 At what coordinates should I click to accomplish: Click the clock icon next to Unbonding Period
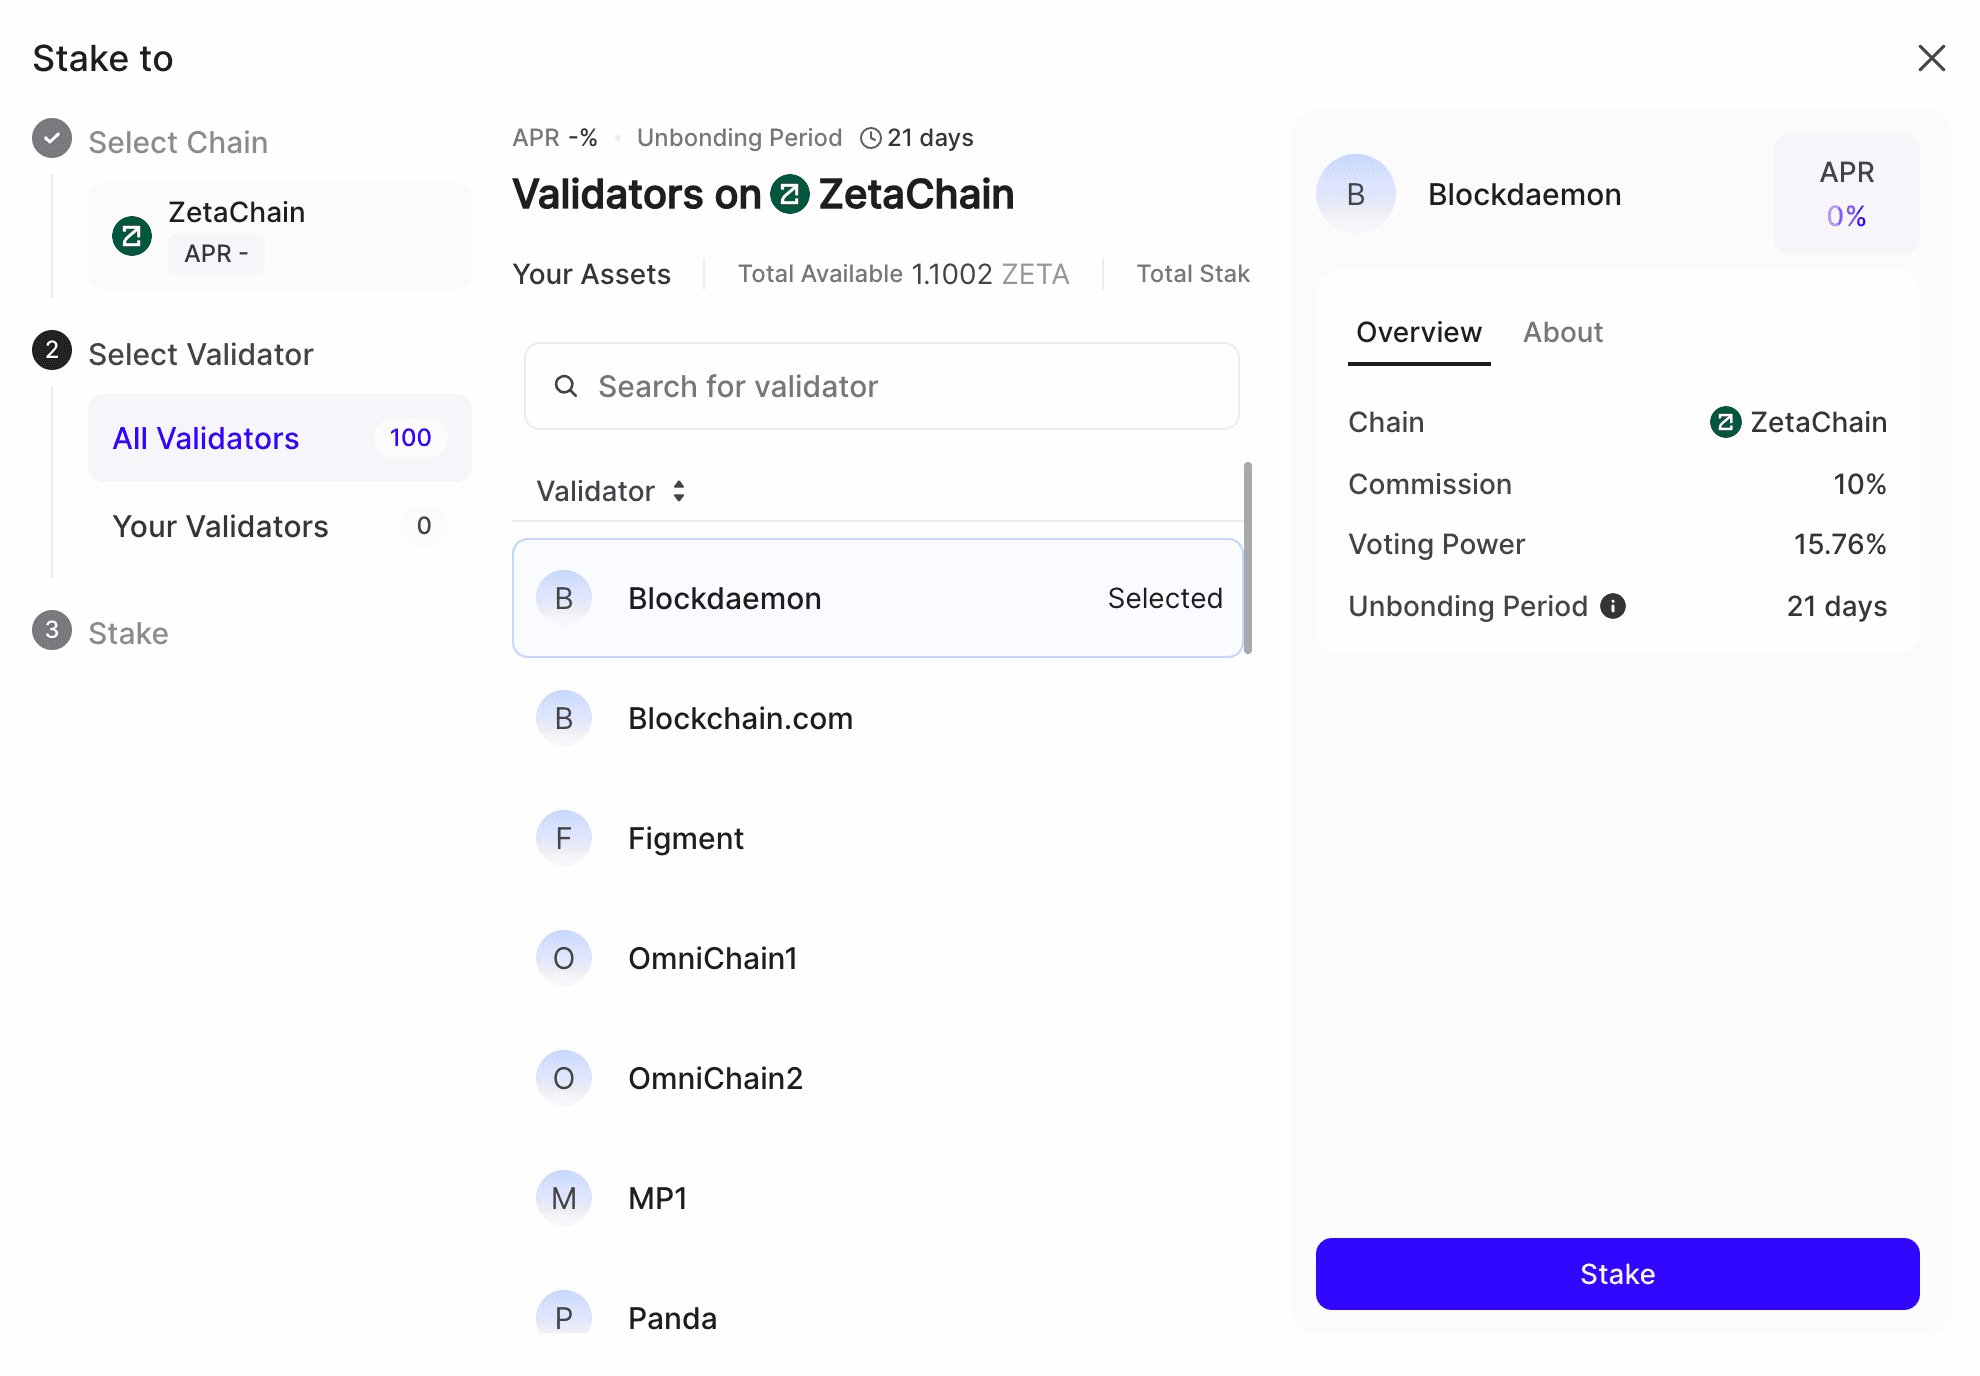[x=869, y=137]
